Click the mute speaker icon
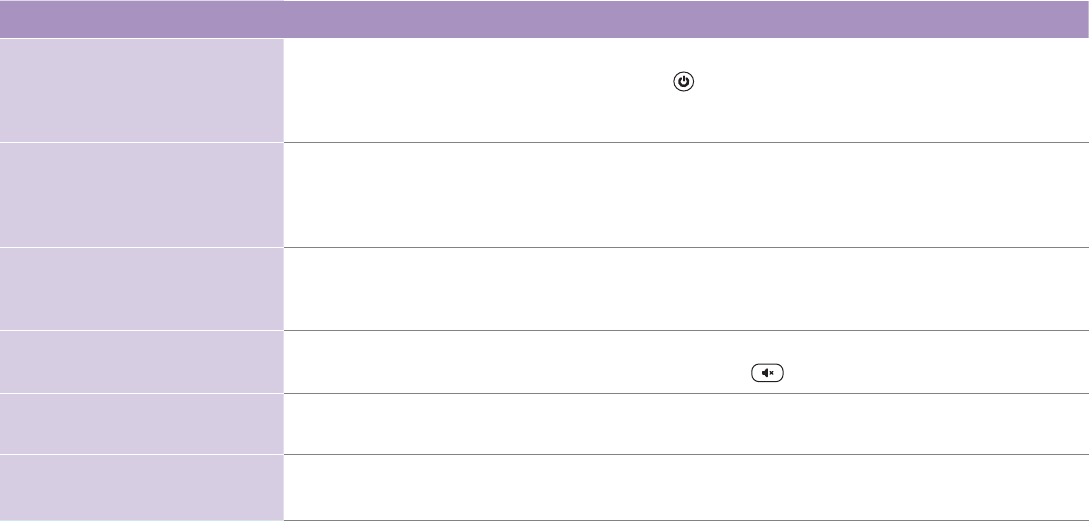 coord(767,373)
